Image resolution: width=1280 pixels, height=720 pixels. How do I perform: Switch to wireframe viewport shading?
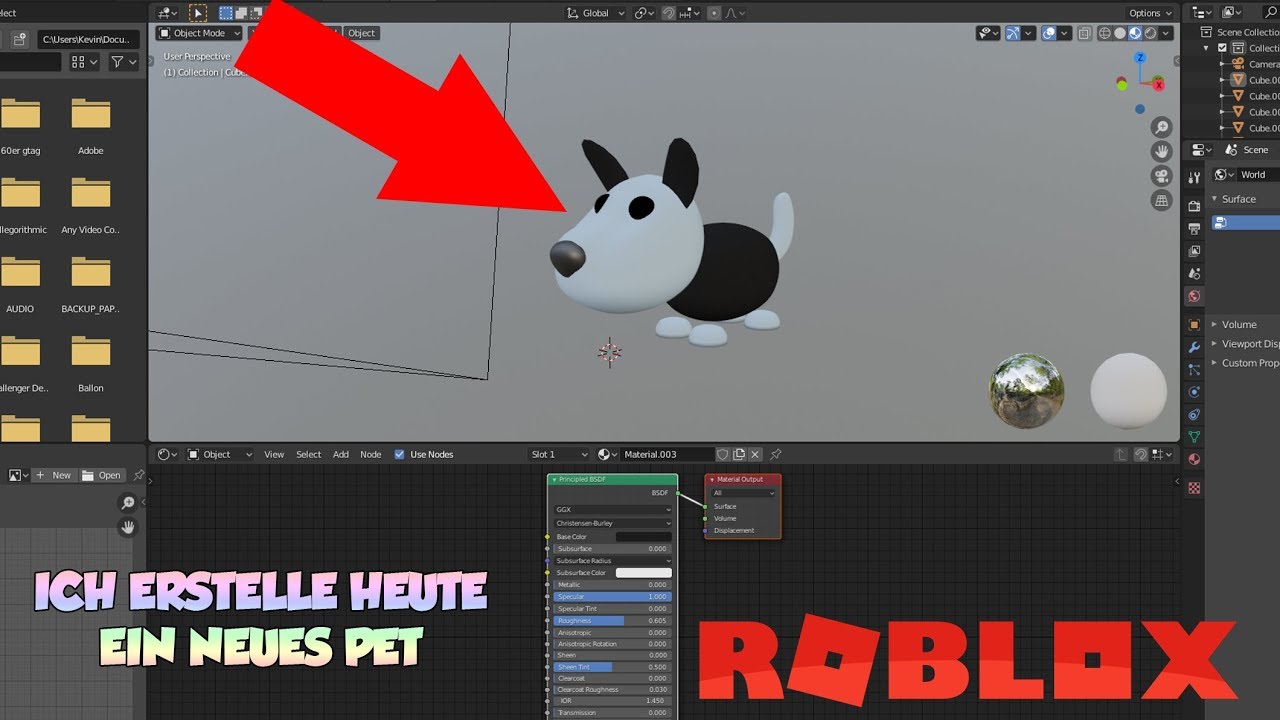[1105, 33]
